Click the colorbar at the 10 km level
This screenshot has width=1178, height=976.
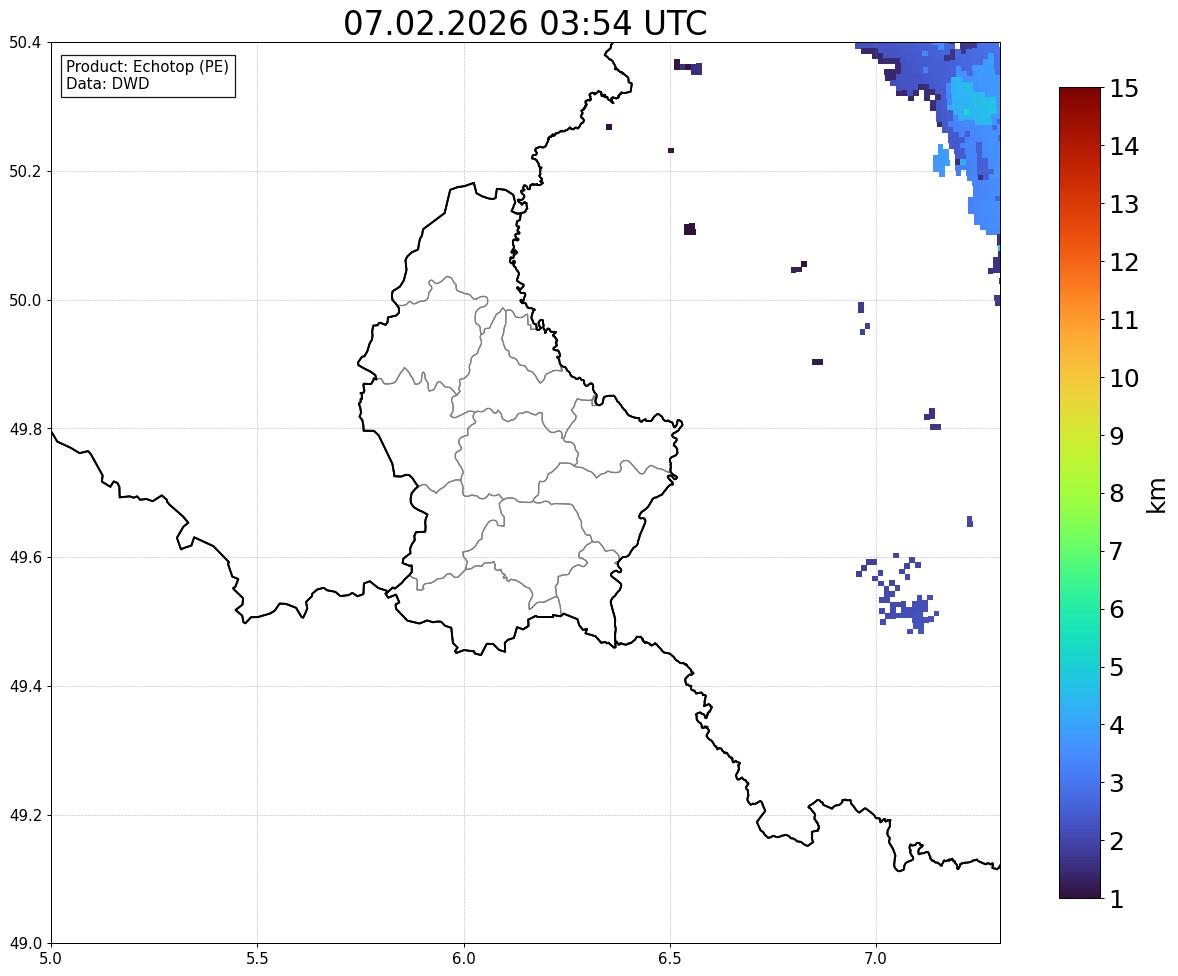(x=1080, y=378)
